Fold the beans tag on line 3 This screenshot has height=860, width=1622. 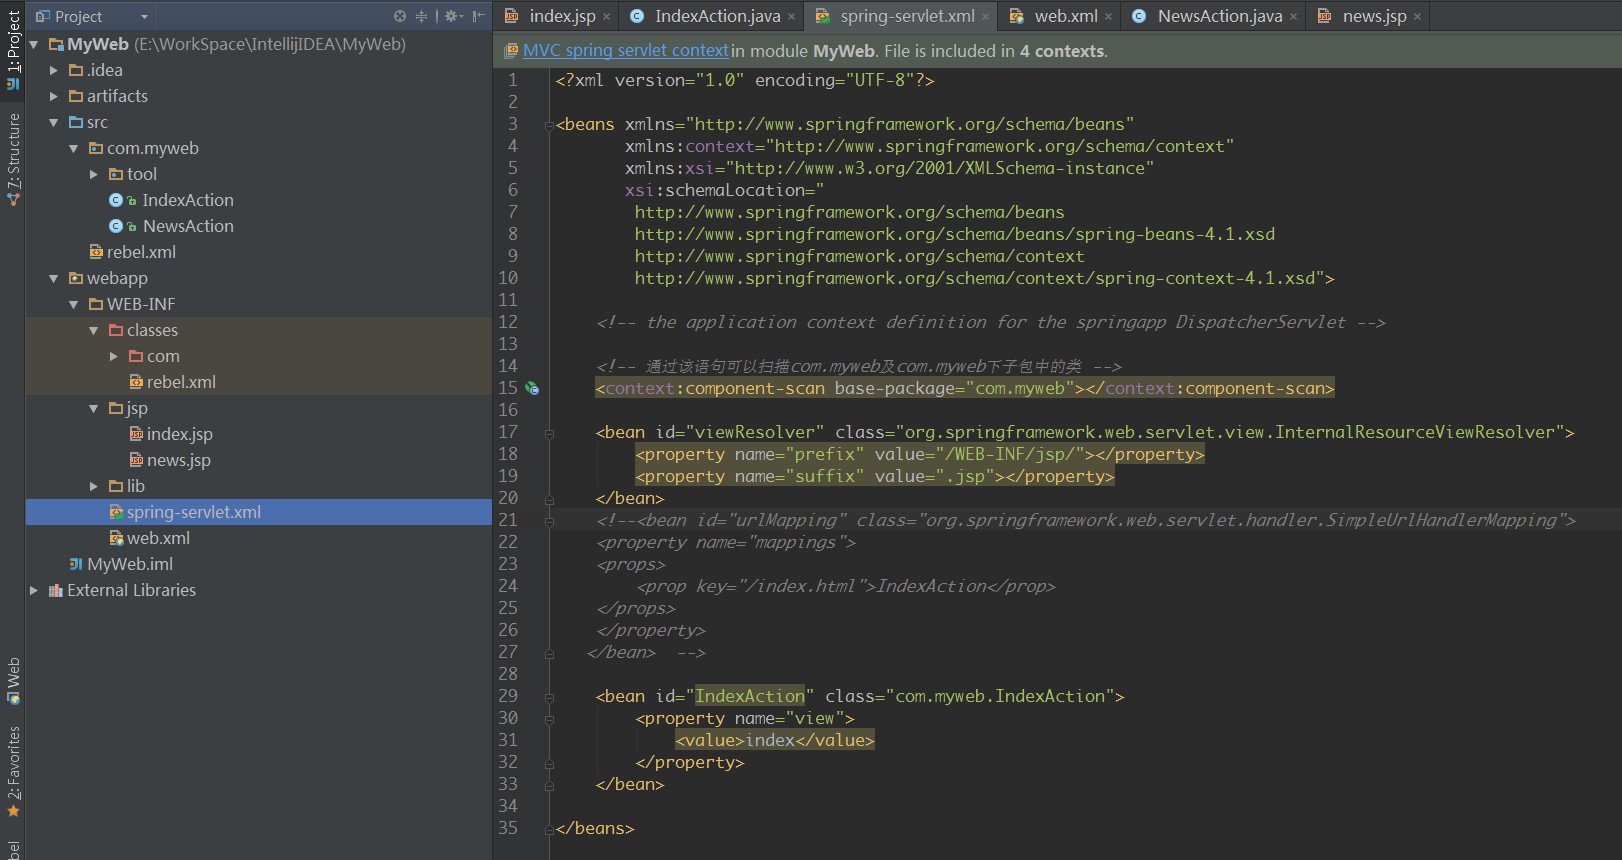click(x=549, y=125)
